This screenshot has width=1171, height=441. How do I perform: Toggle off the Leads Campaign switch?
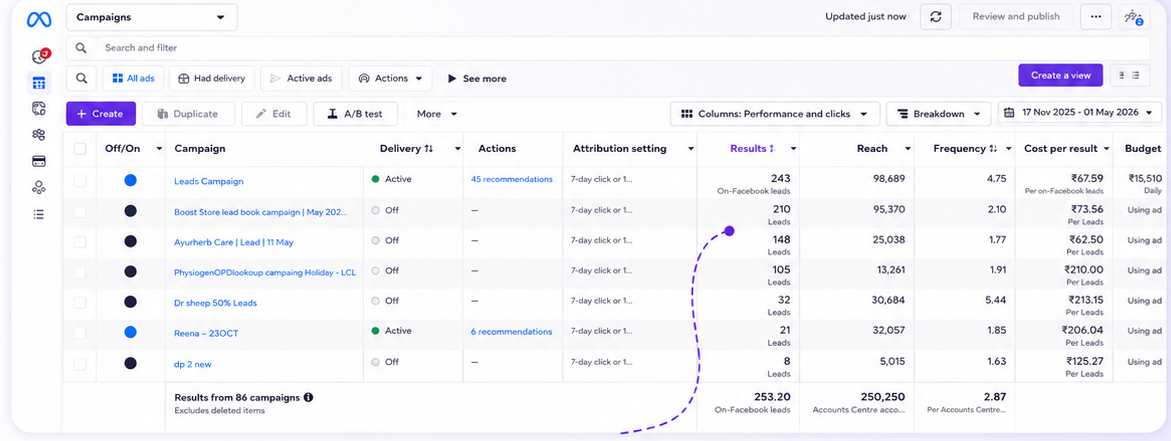click(x=131, y=180)
